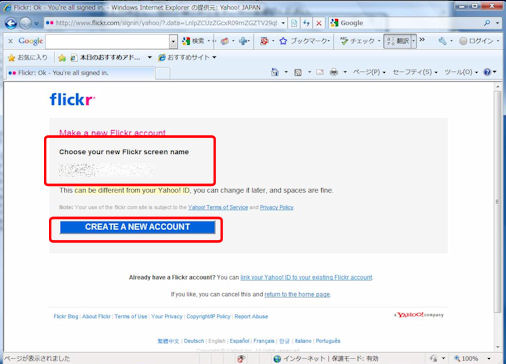
Task: Click add to favorites bar star icon
Action: [x=62, y=58]
